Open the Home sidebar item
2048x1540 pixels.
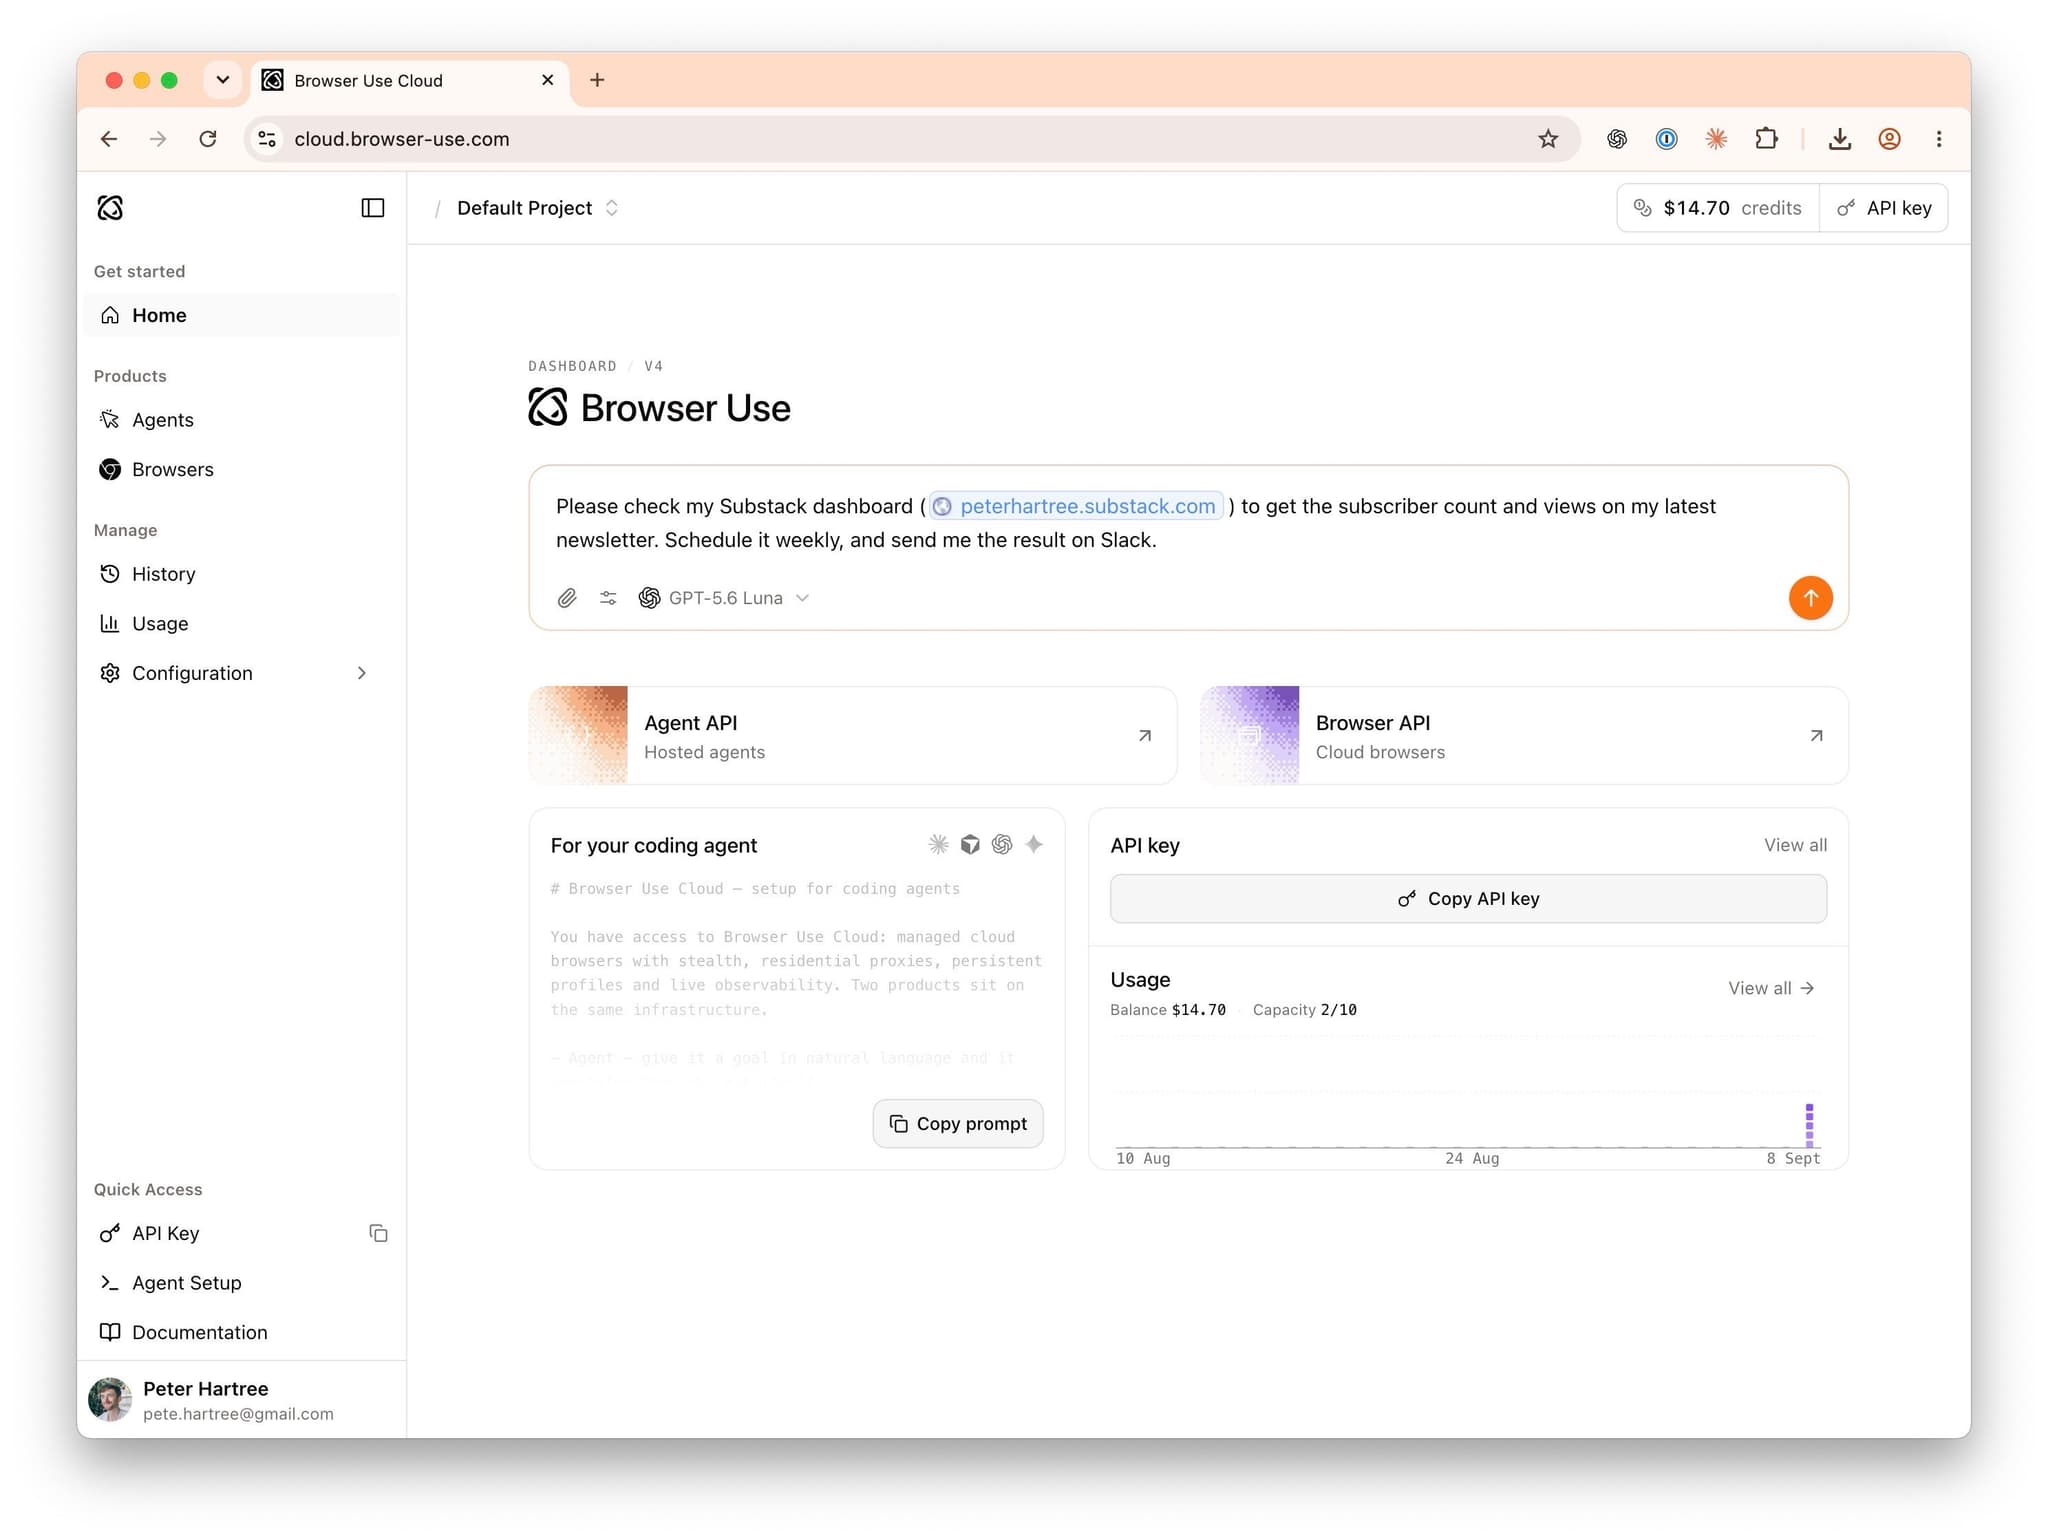241,315
